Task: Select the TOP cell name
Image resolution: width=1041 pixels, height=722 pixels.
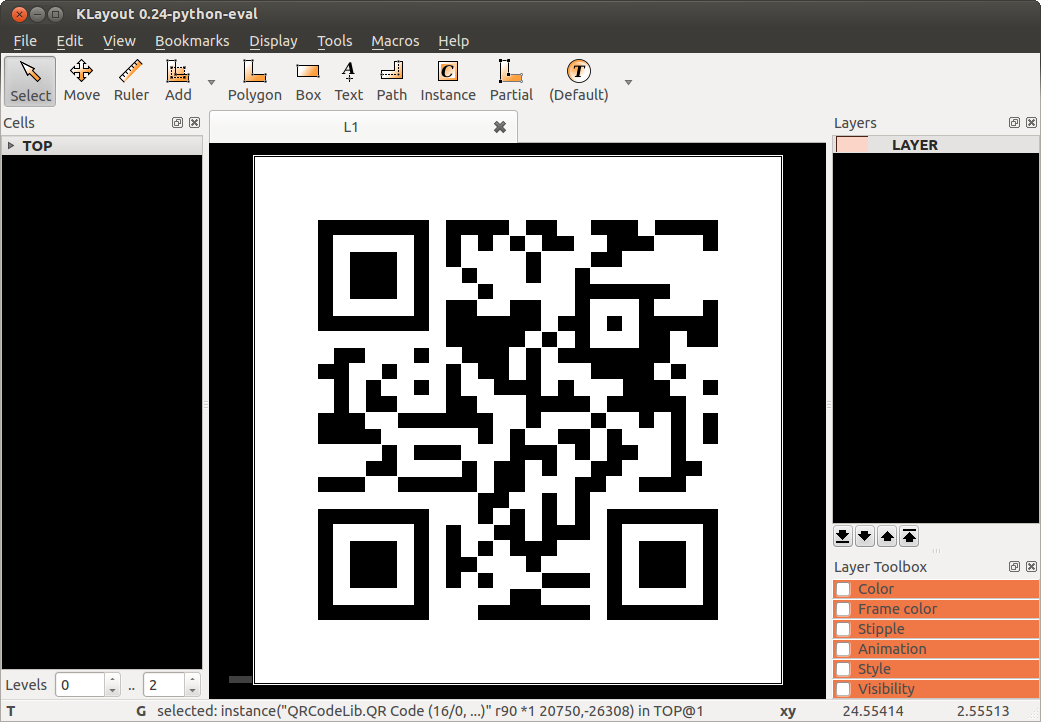Action: 37,145
